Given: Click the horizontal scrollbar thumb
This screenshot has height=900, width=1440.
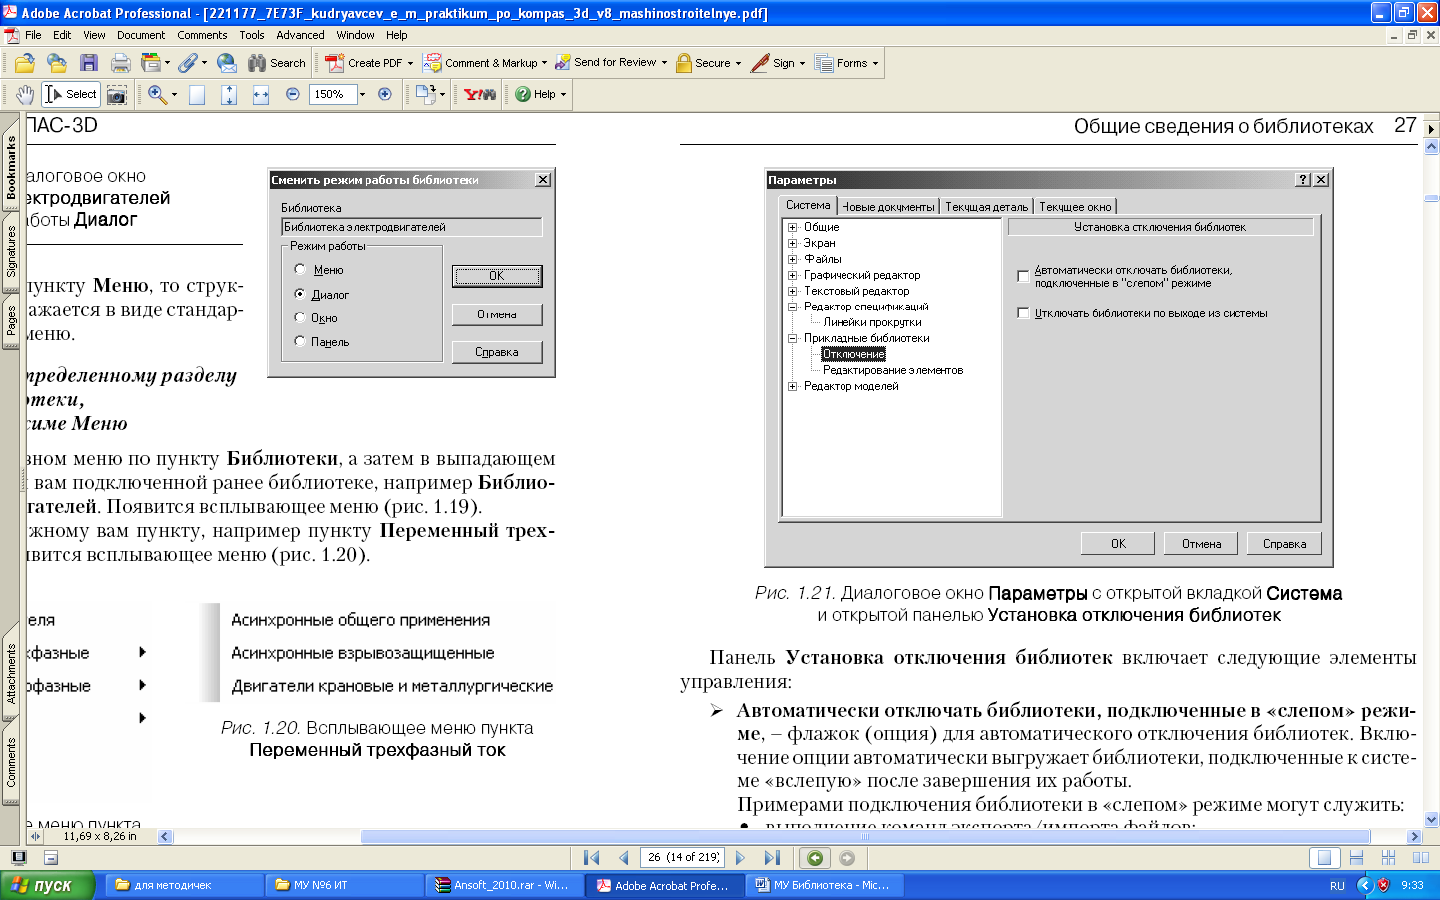Looking at the screenshot, I should pos(865,837).
